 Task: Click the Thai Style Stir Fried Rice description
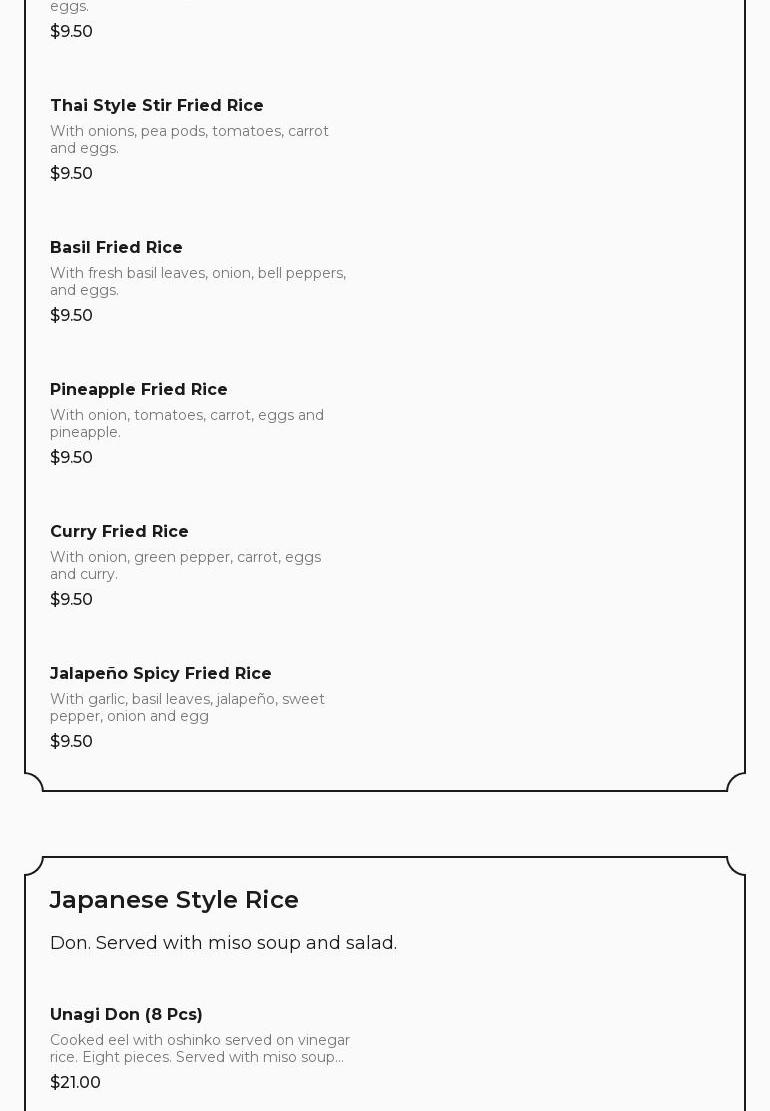[189, 139]
